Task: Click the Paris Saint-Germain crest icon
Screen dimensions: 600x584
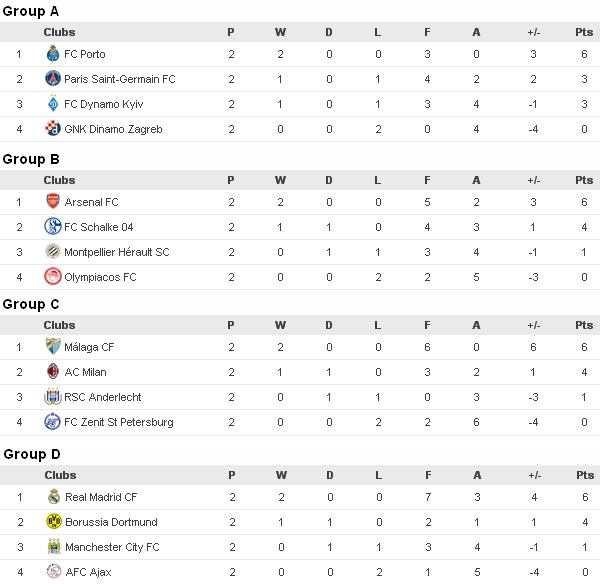Action: point(53,79)
